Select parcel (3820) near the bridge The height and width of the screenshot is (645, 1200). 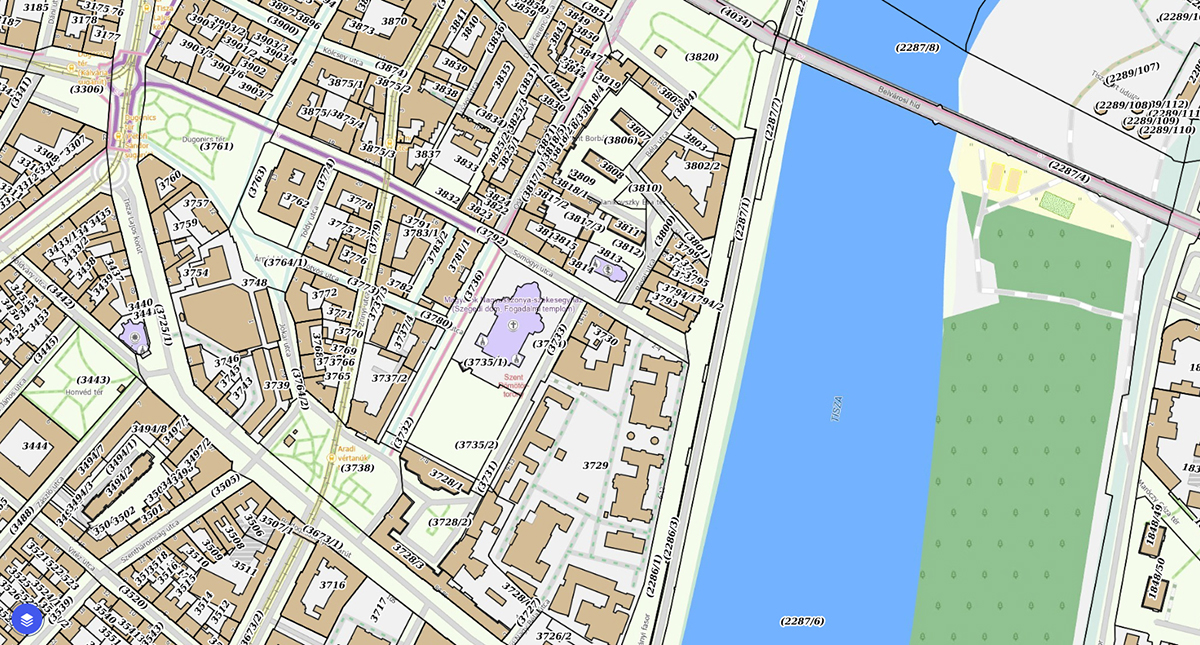[701, 57]
